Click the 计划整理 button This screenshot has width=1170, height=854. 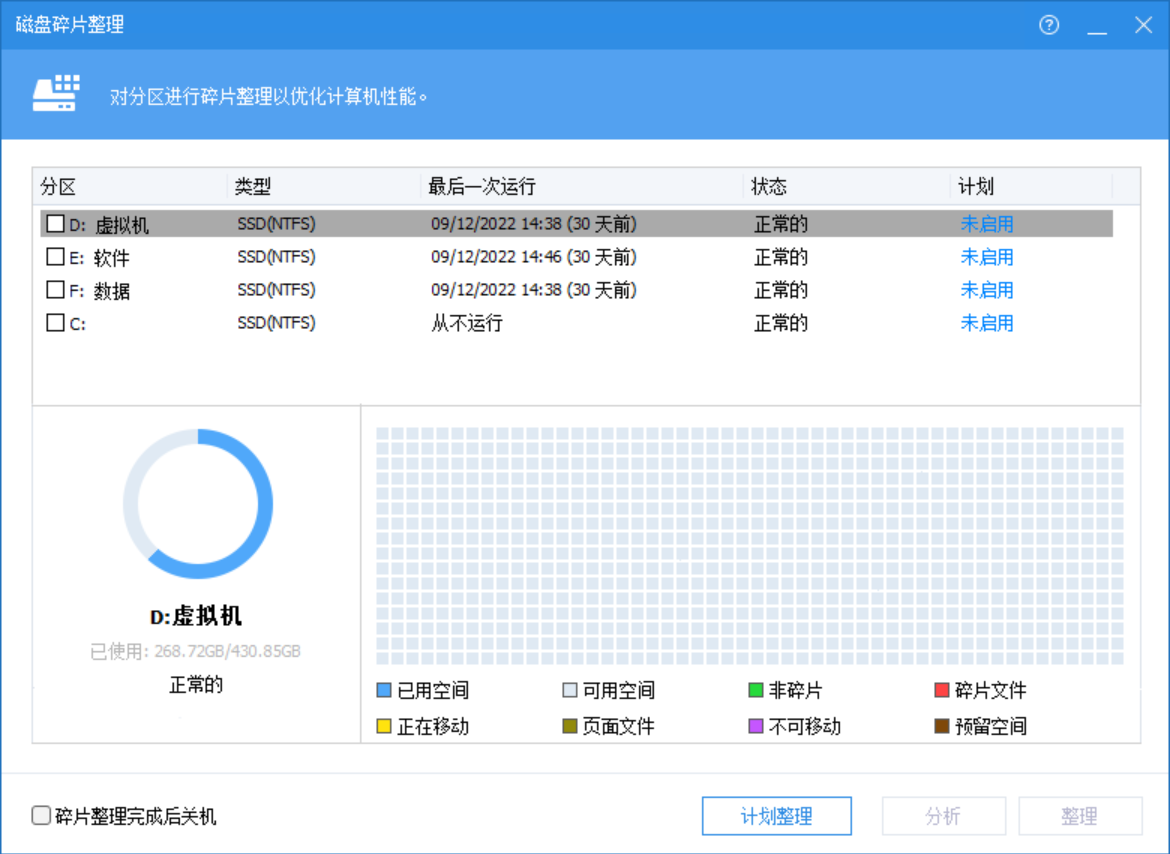[776, 816]
